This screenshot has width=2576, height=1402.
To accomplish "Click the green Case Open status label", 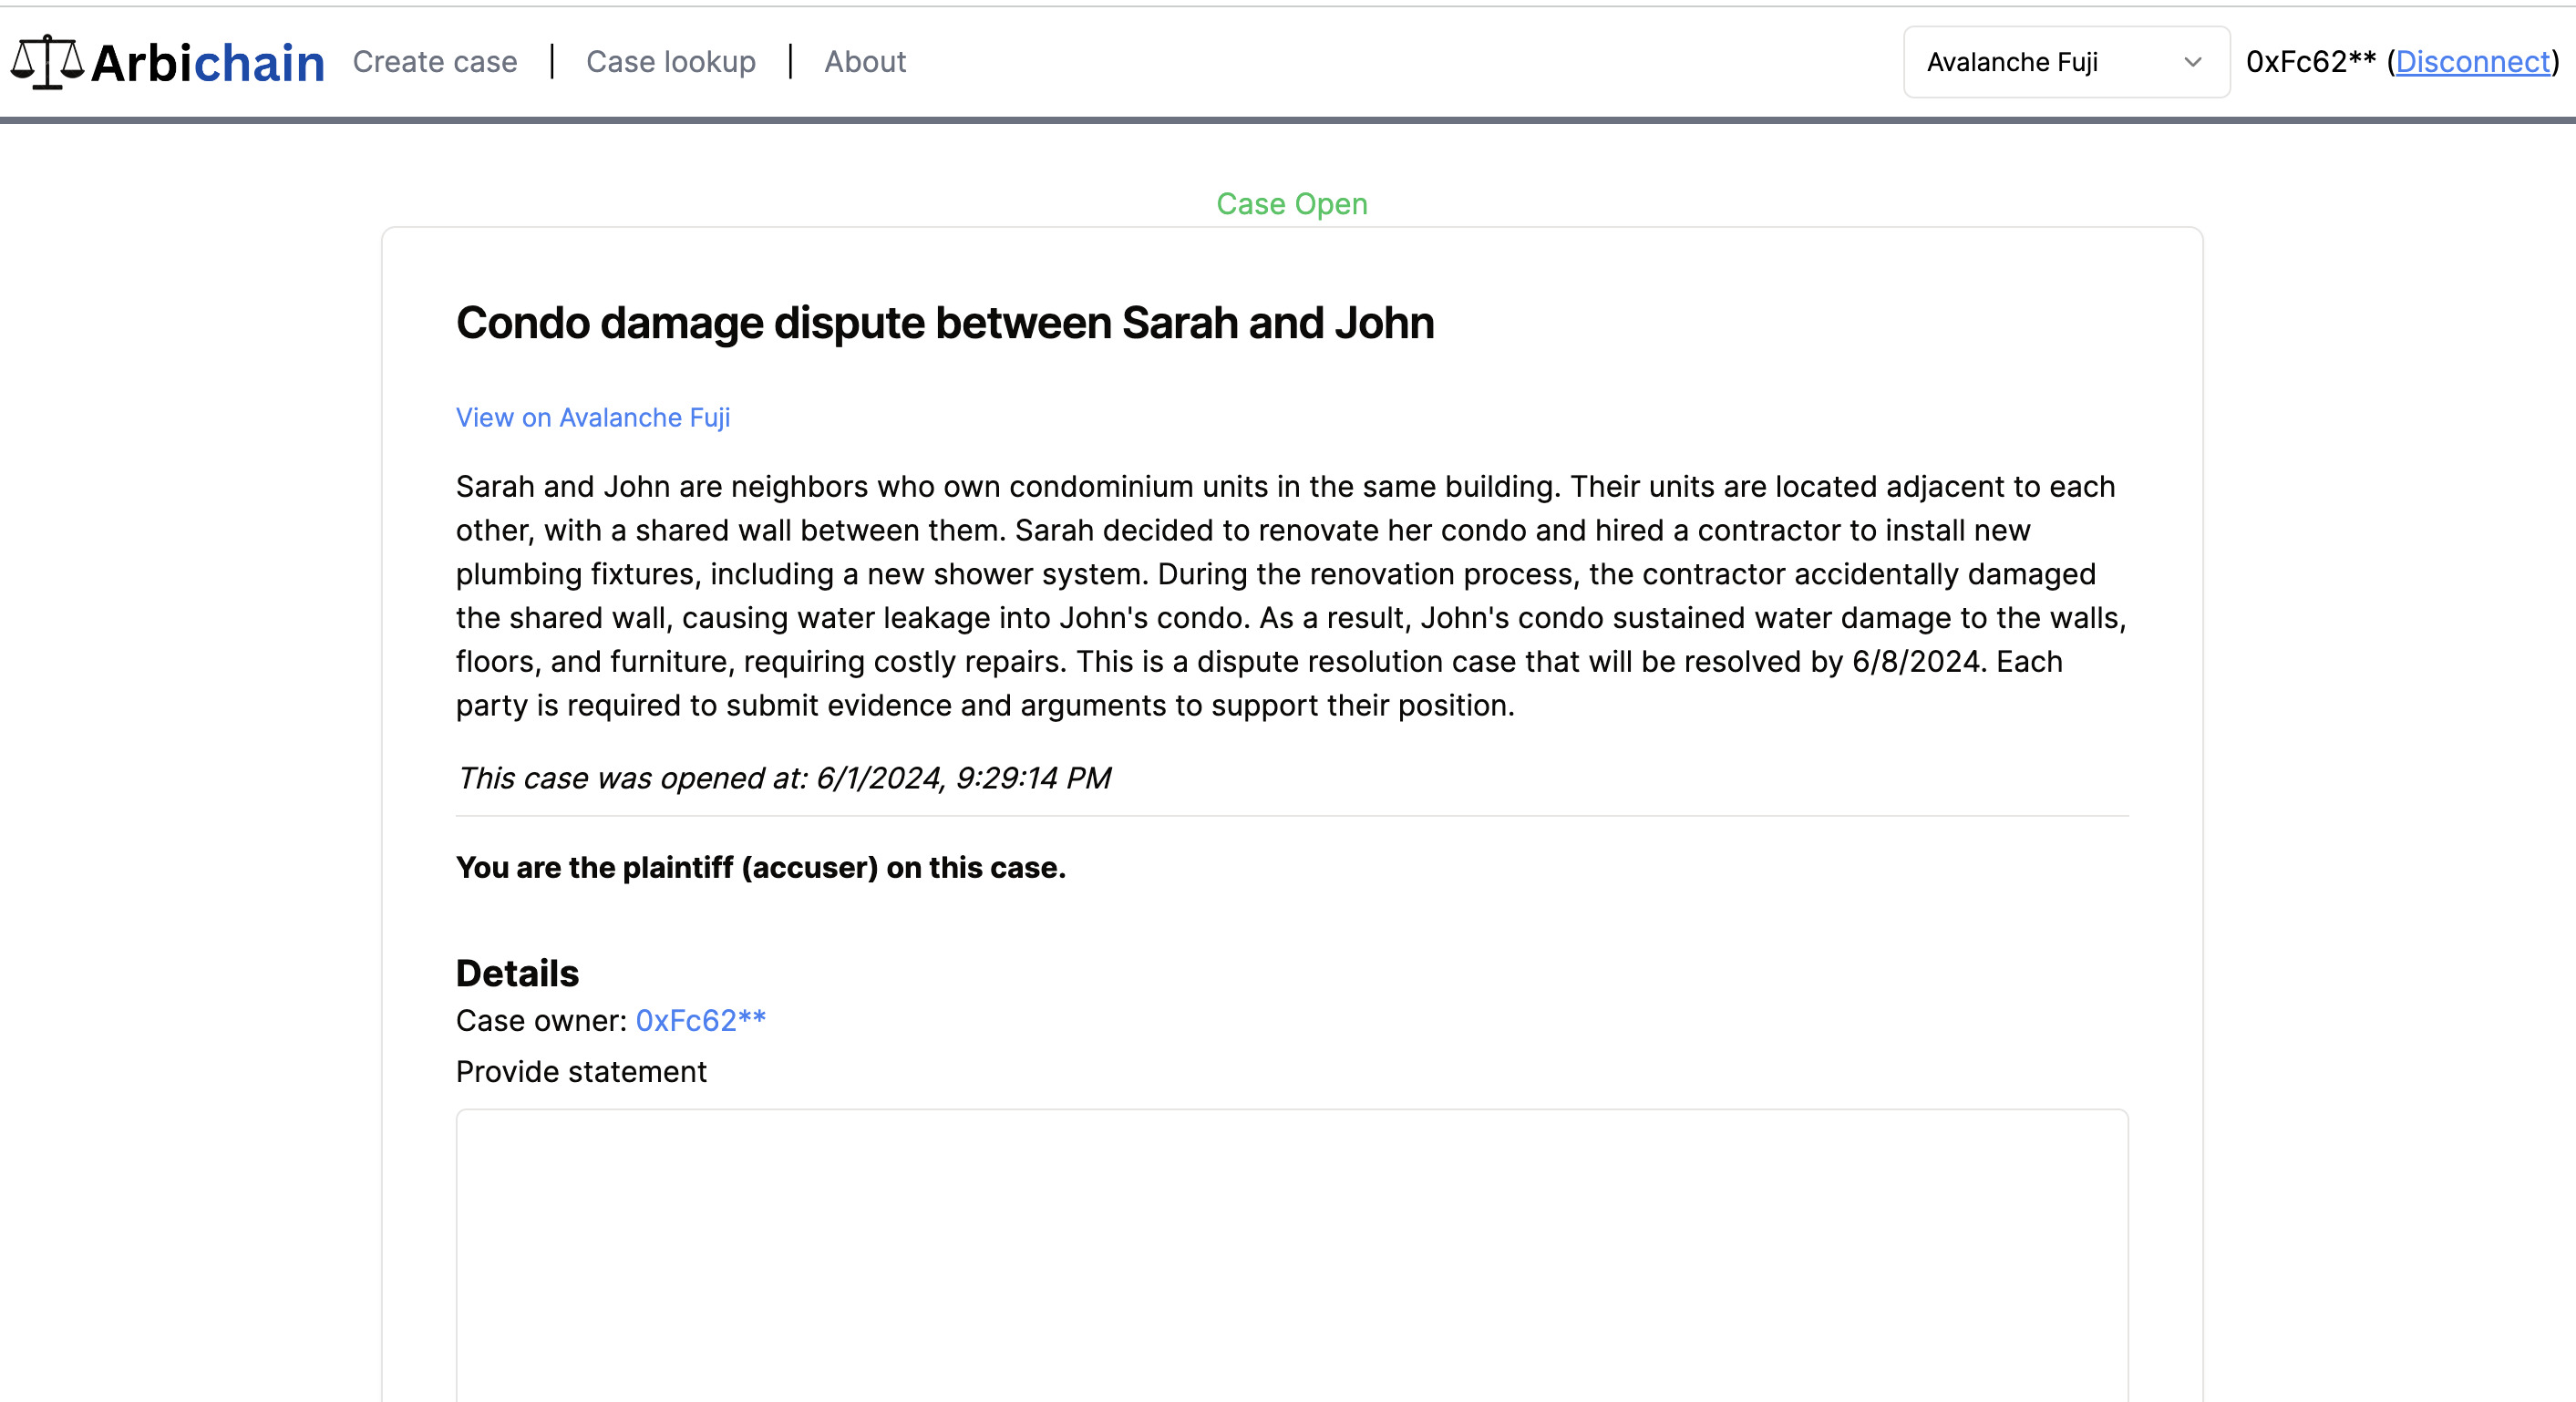I will 1291,204.
